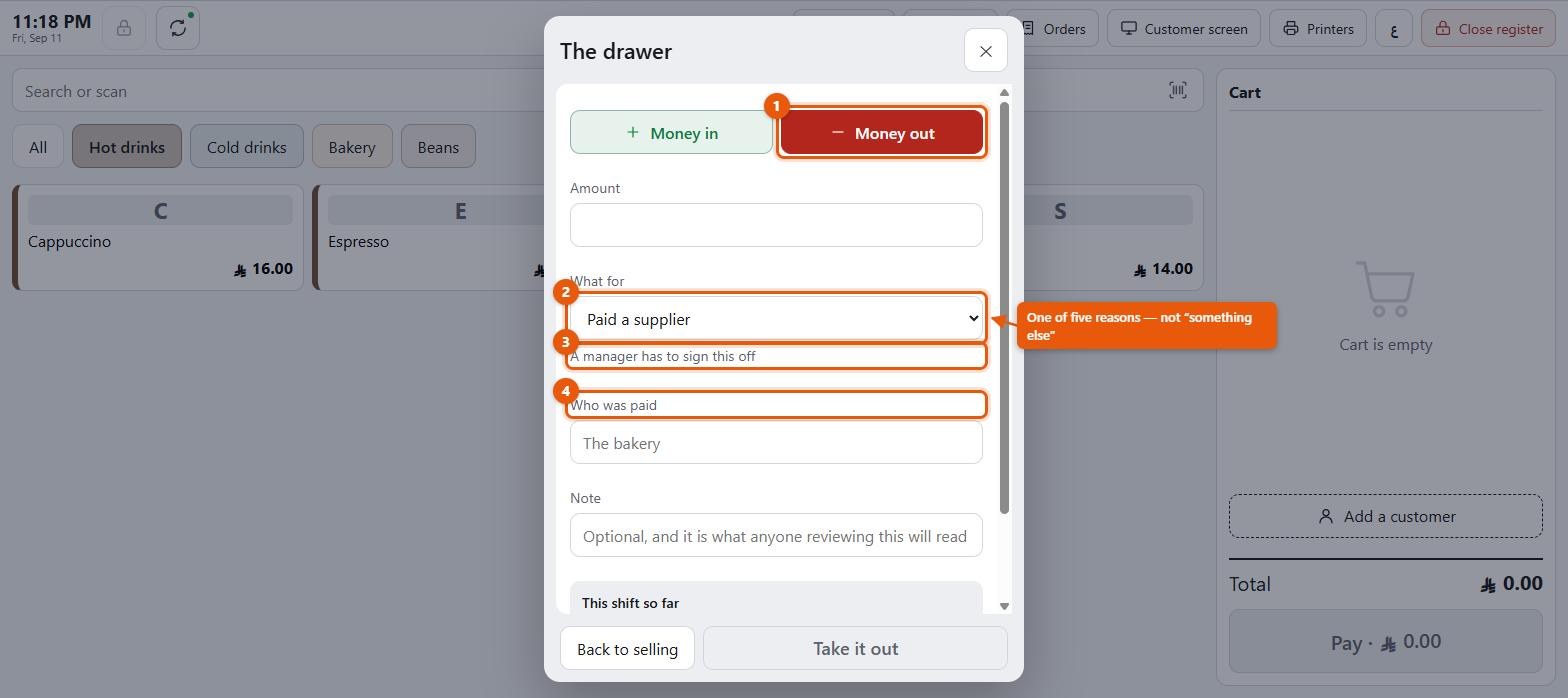Switch to the Bakery category
Screen dimensions: 1568x698
(352, 146)
